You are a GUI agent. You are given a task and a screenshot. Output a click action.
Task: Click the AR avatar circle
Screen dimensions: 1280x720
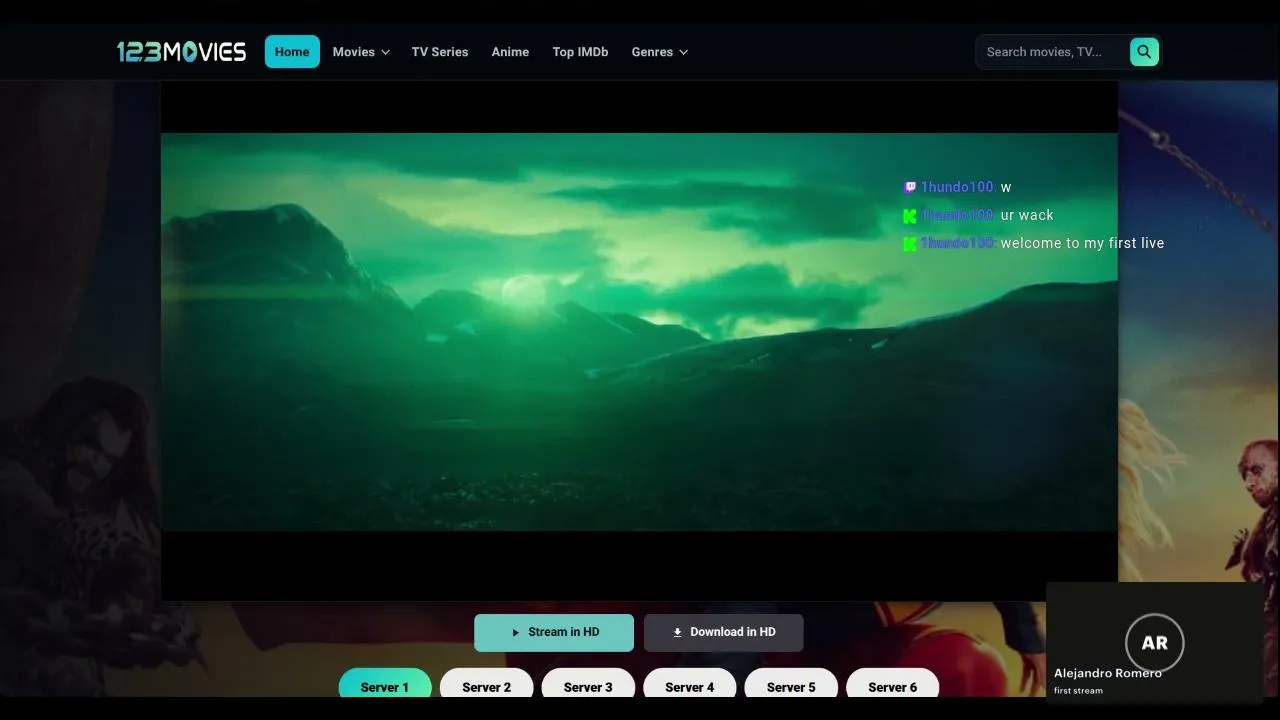tap(1154, 643)
